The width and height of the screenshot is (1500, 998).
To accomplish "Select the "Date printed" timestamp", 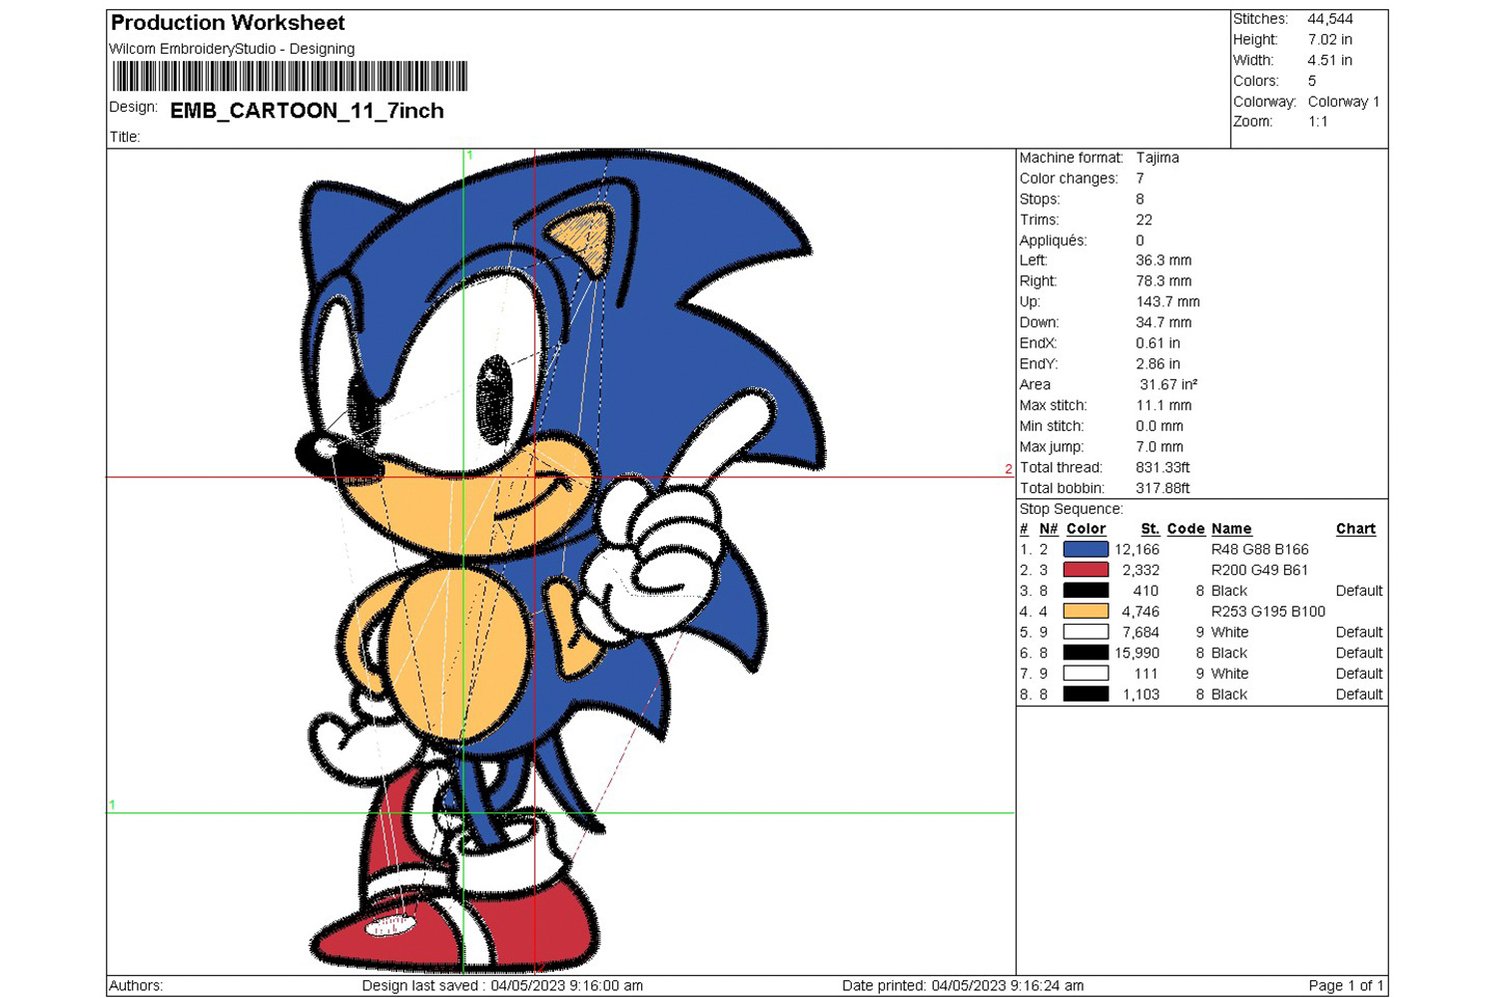I will pyautogui.click(x=963, y=986).
